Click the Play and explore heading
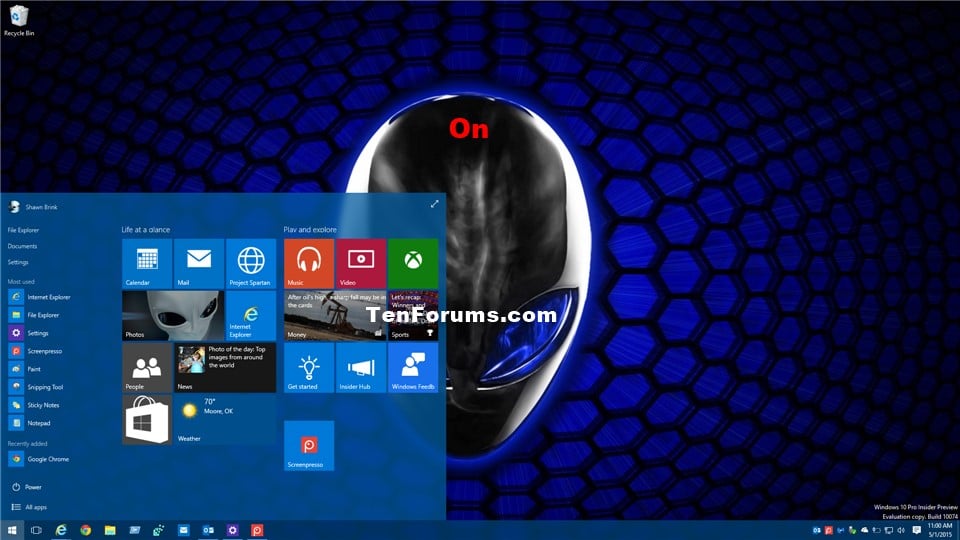The image size is (960, 540). (x=310, y=230)
